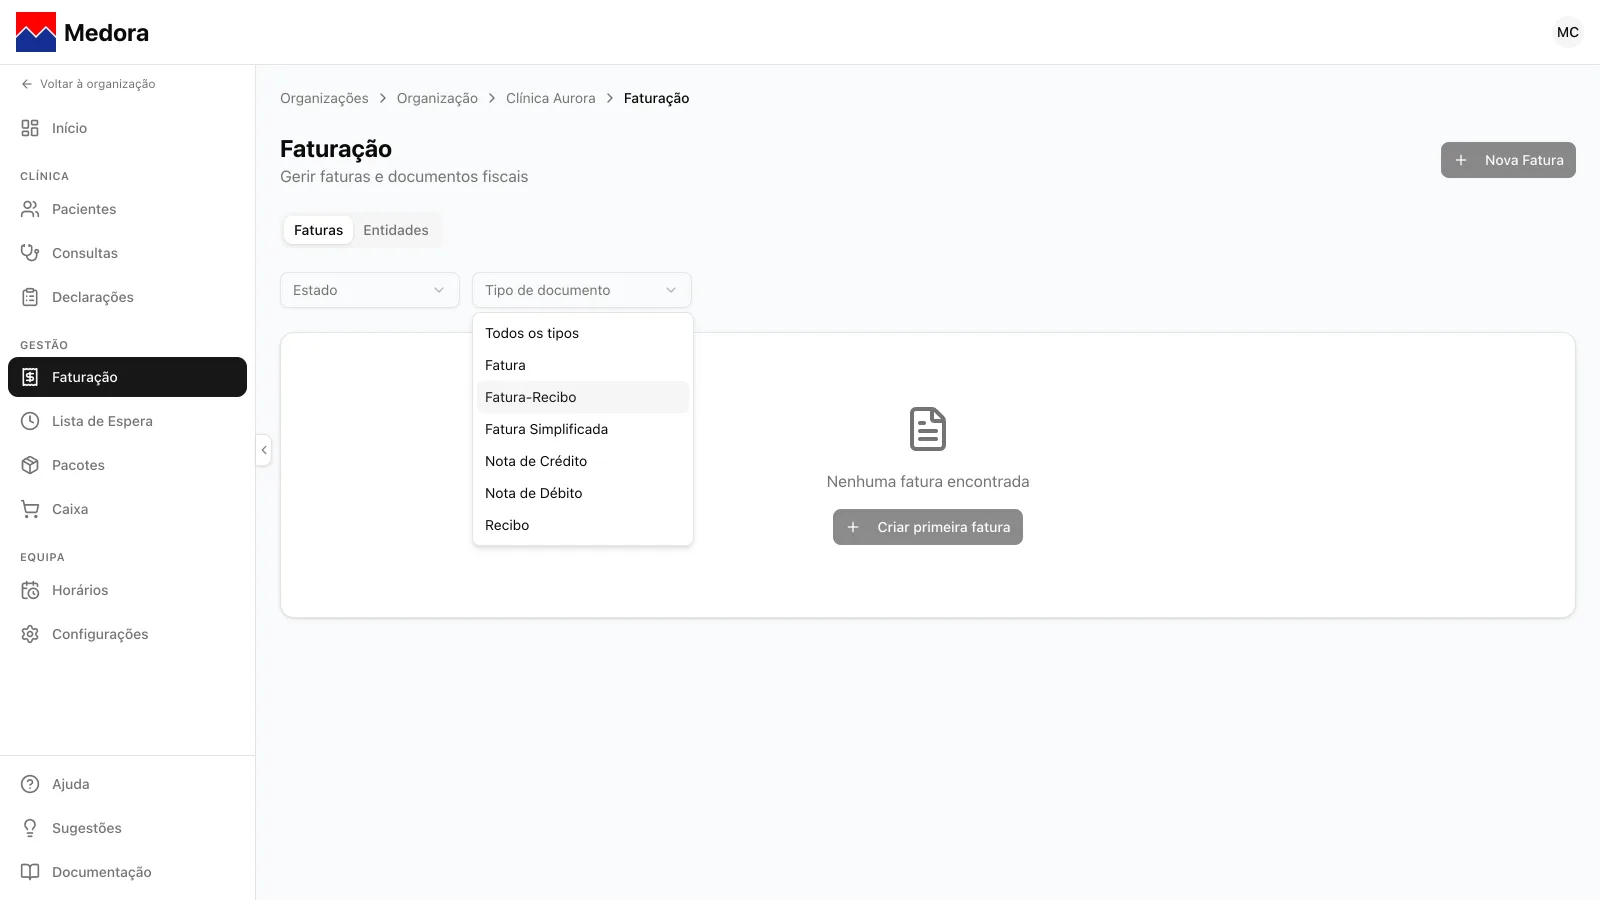Click the Tipo de documento dropdown

(582, 290)
